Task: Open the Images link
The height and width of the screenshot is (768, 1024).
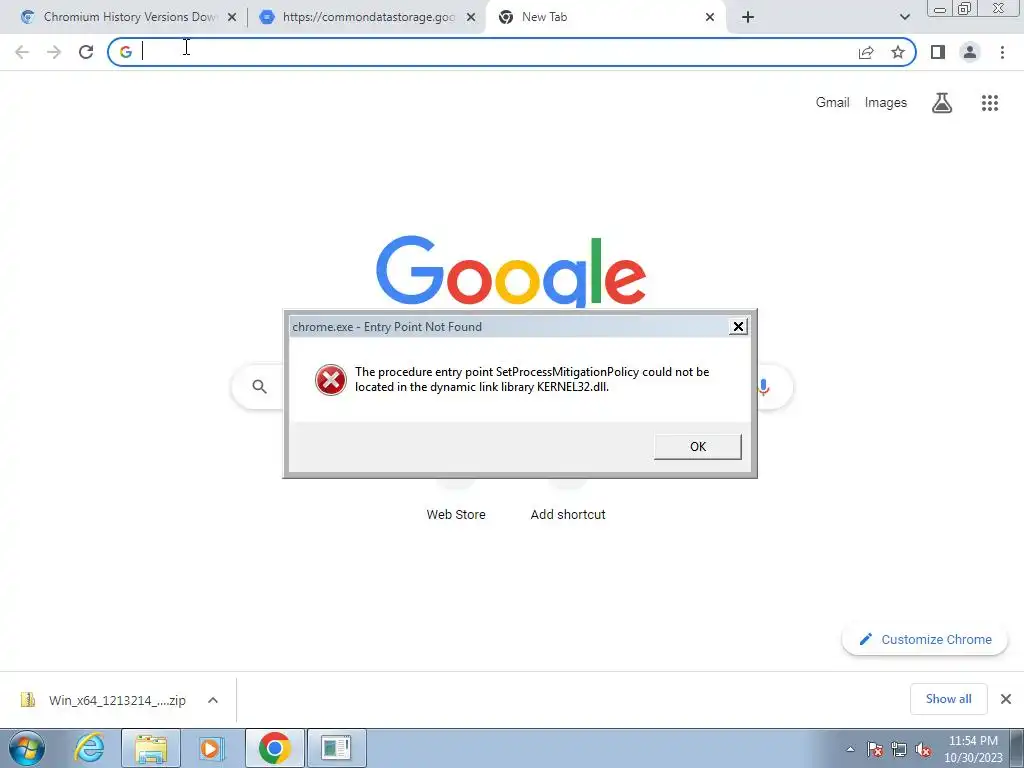Action: (886, 103)
